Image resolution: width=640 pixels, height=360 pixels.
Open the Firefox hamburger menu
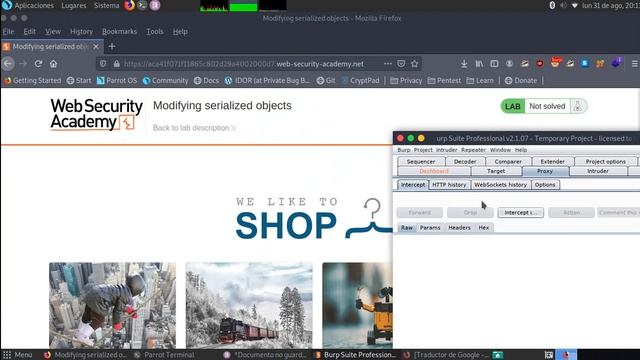point(635,64)
